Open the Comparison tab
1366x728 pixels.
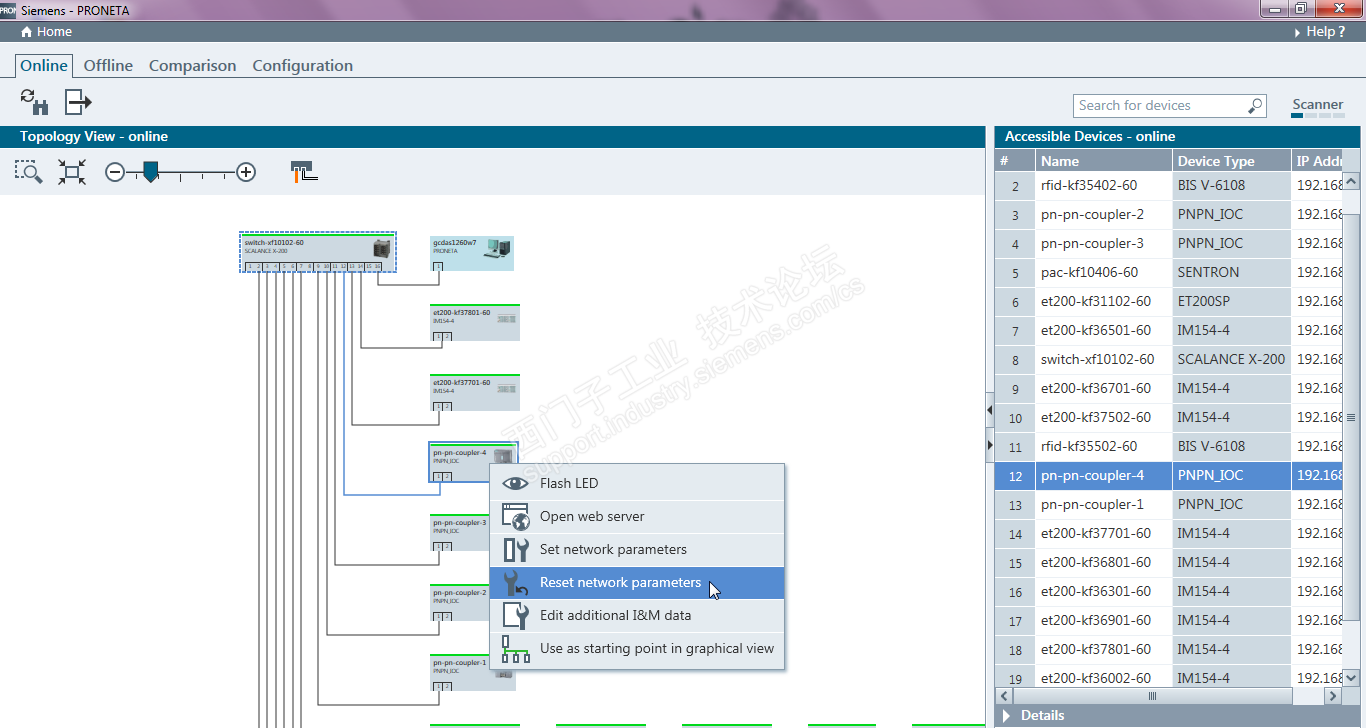[193, 66]
